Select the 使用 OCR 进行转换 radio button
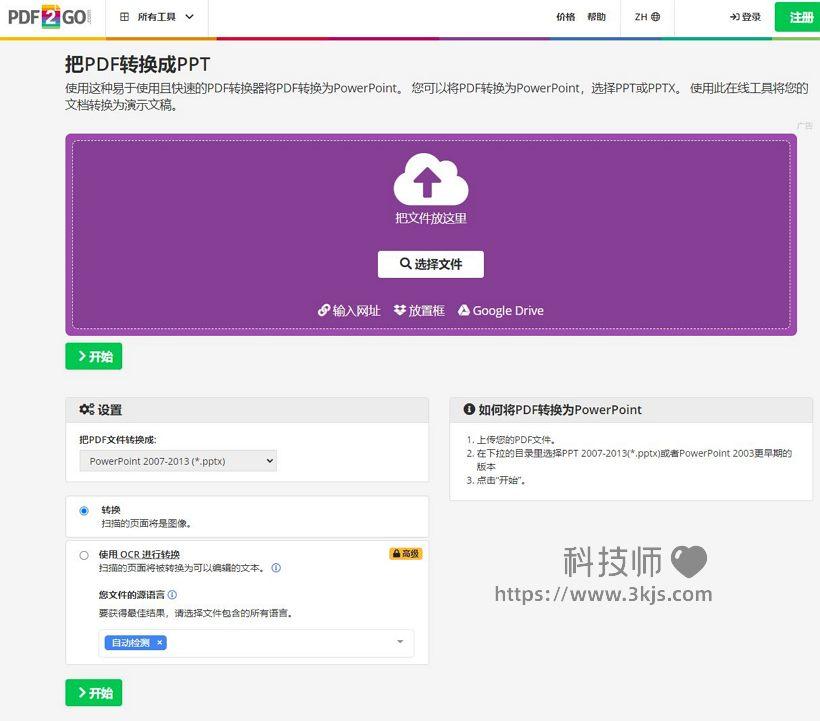 coord(84,555)
